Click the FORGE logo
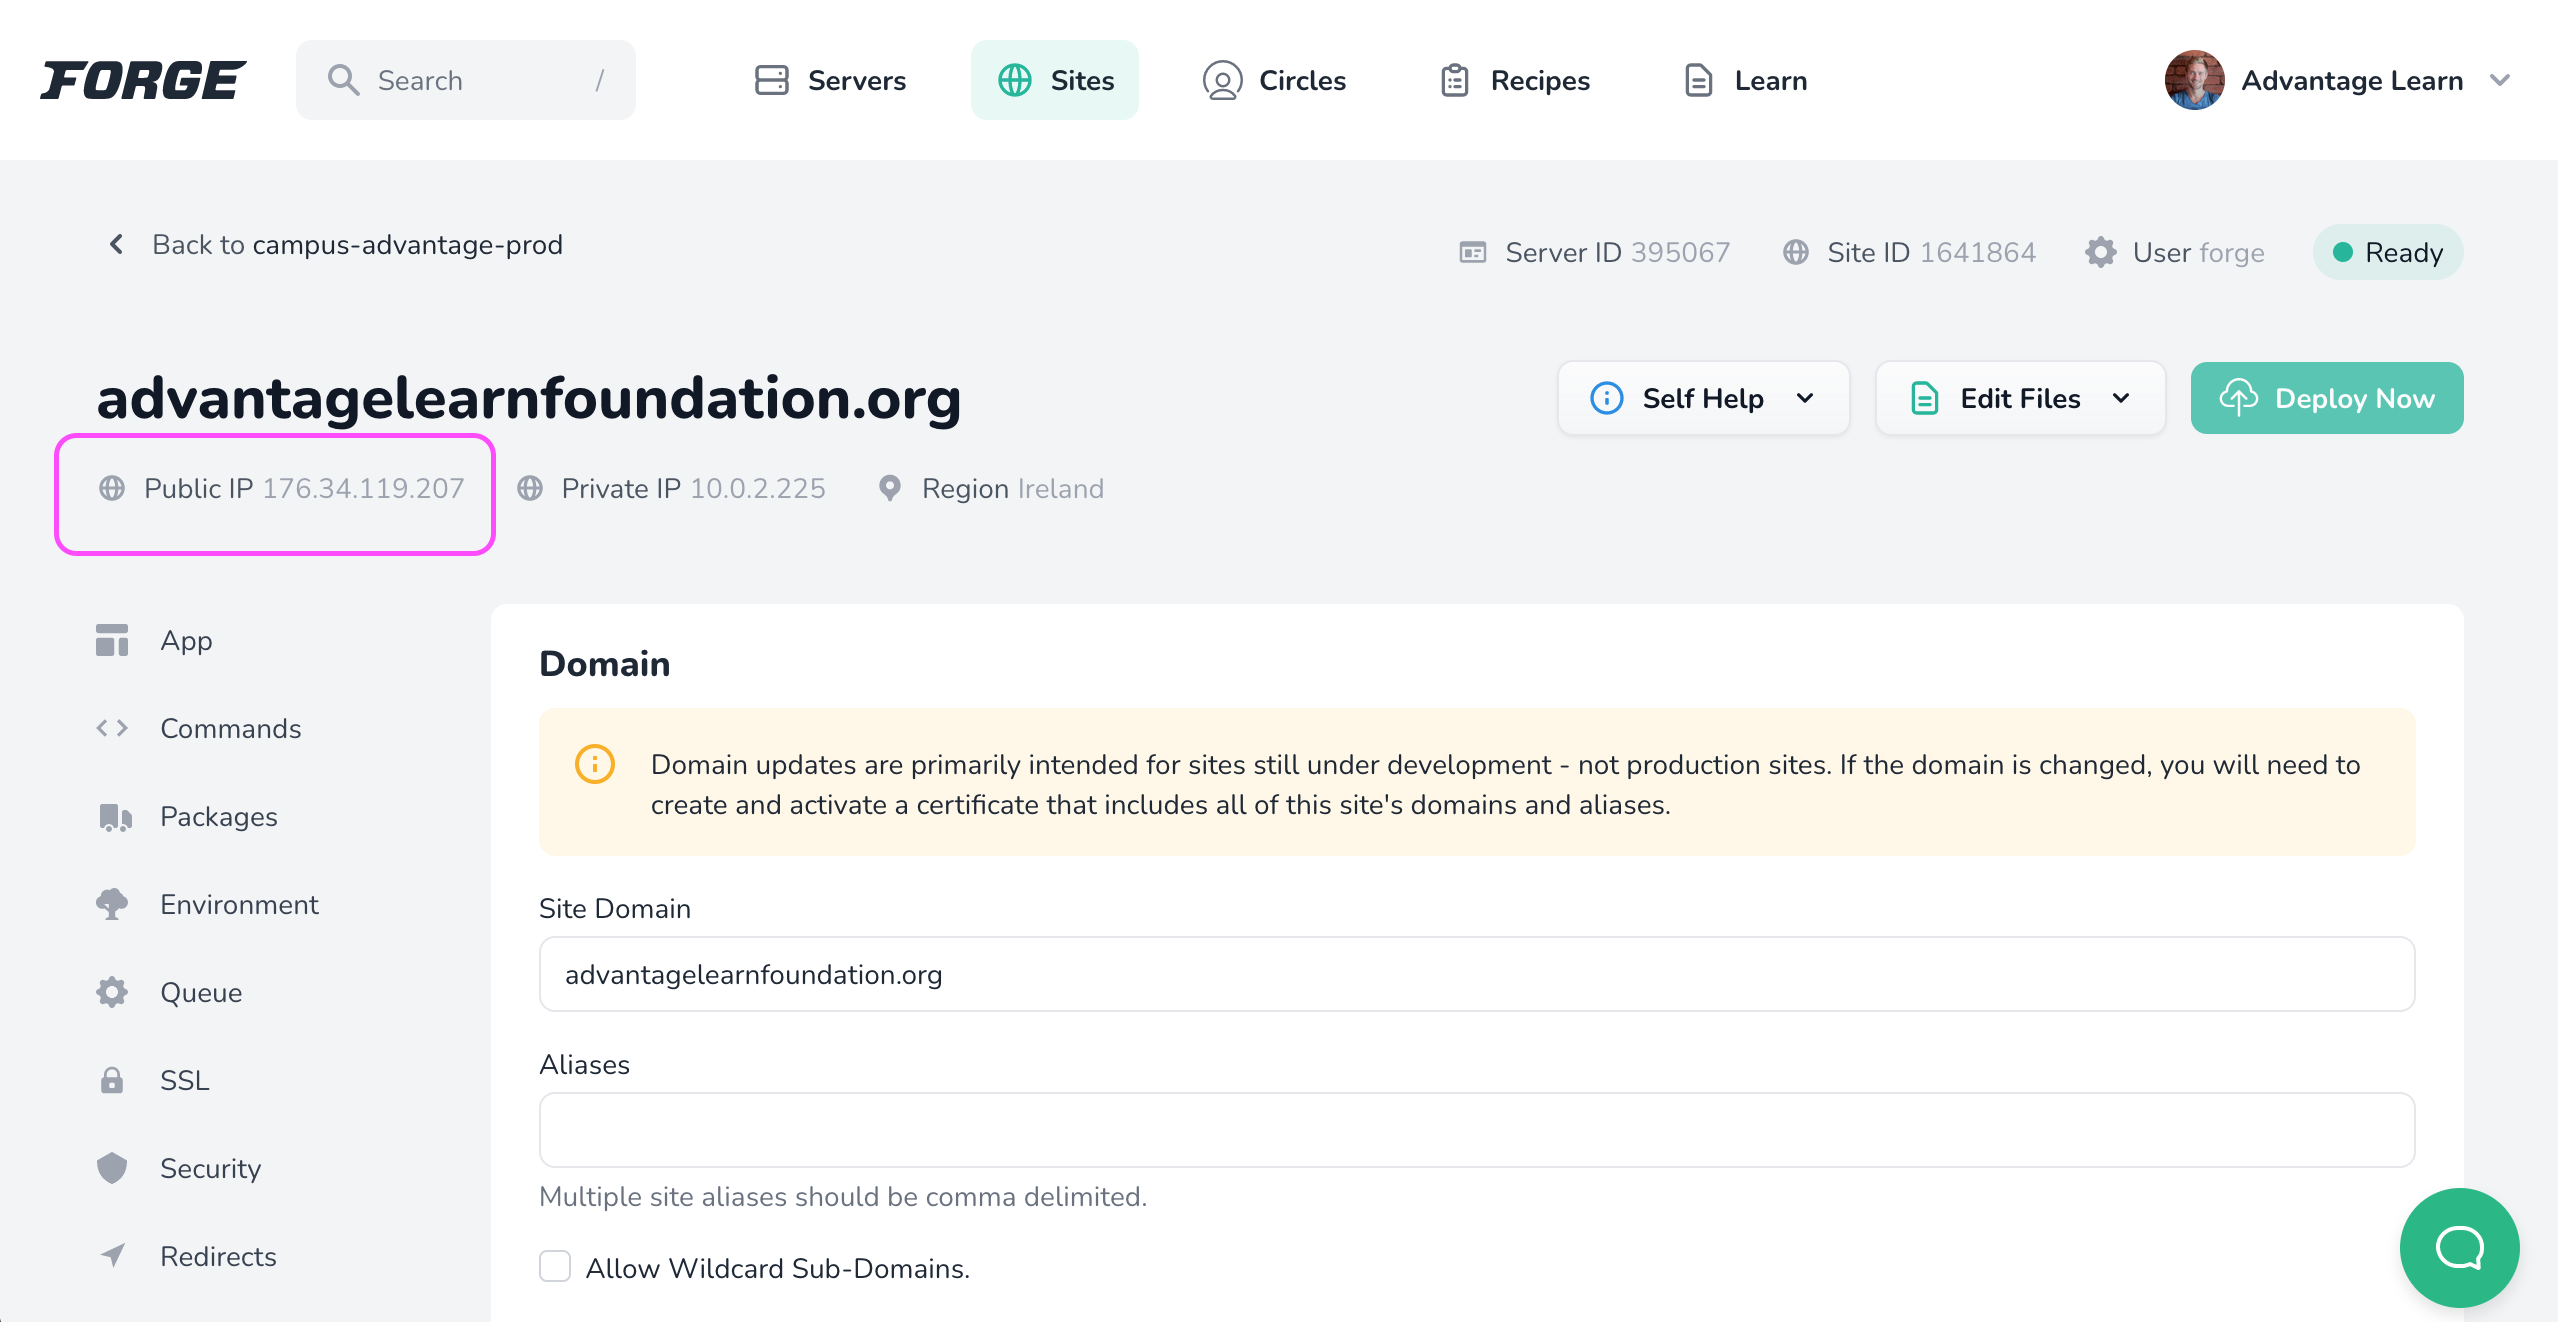 click(x=143, y=80)
